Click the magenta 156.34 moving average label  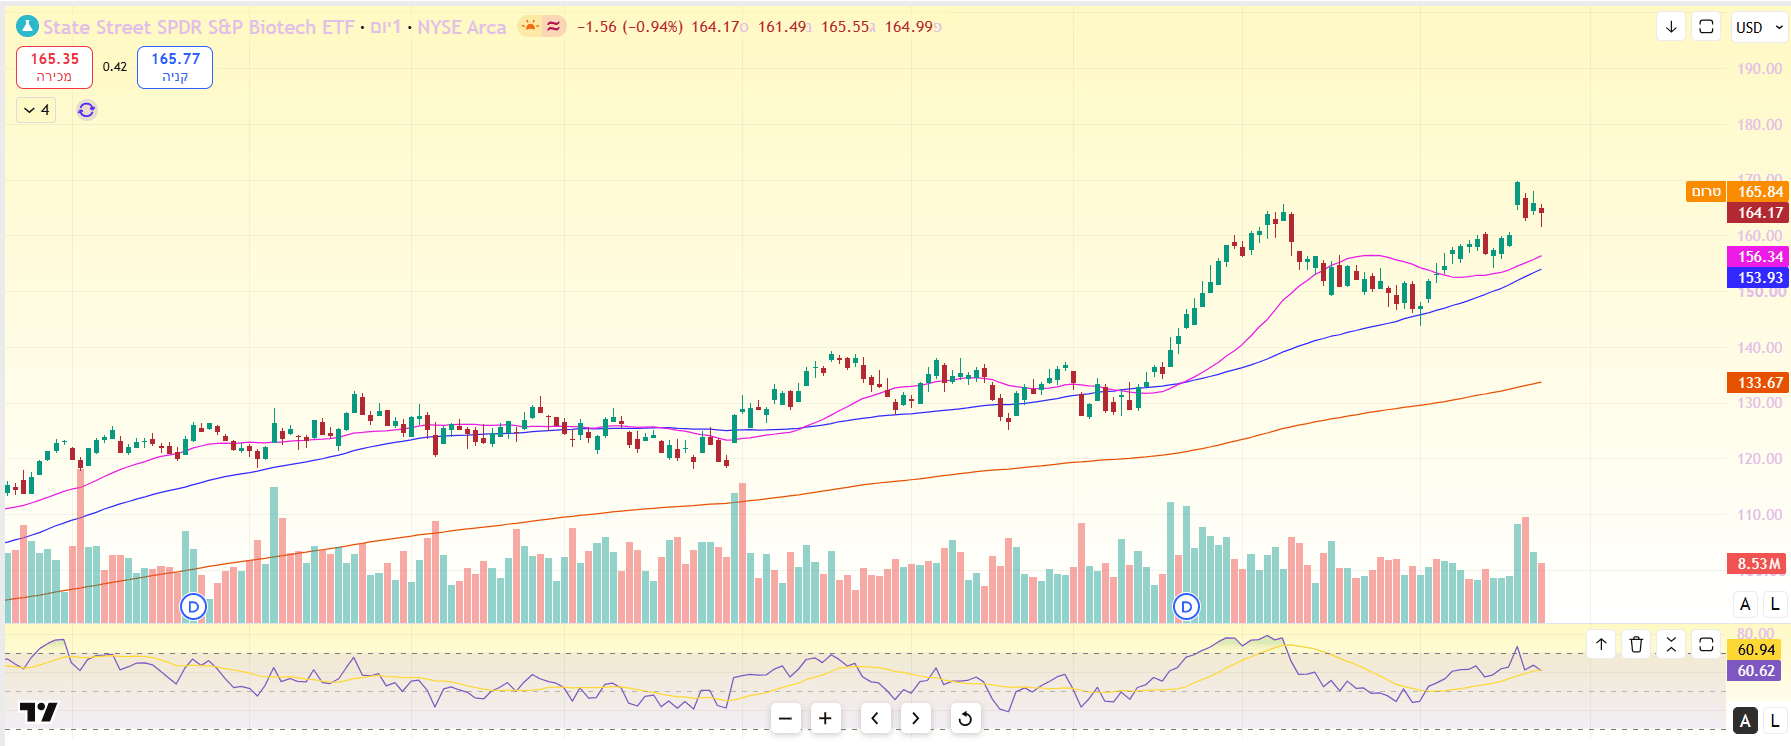coord(1759,257)
